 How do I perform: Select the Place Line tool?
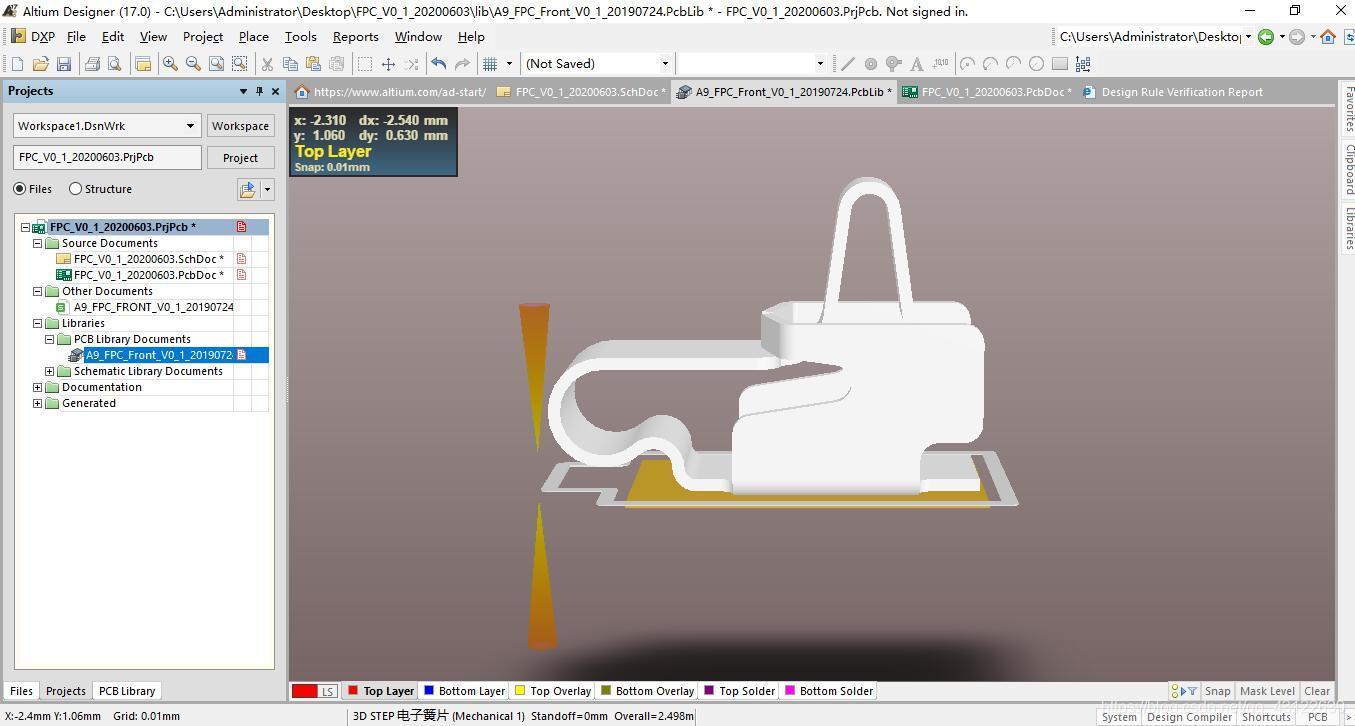pos(848,64)
